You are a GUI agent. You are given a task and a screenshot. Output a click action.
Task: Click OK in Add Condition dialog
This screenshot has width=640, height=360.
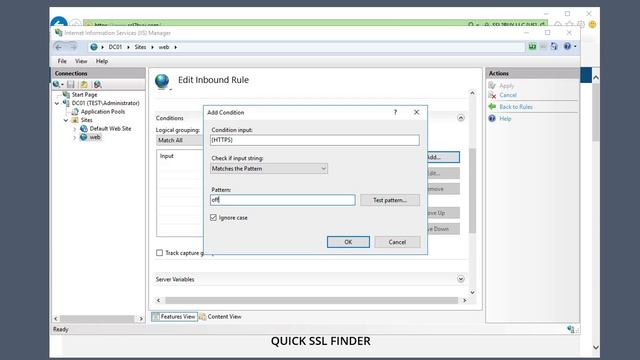click(x=348, y=242)
